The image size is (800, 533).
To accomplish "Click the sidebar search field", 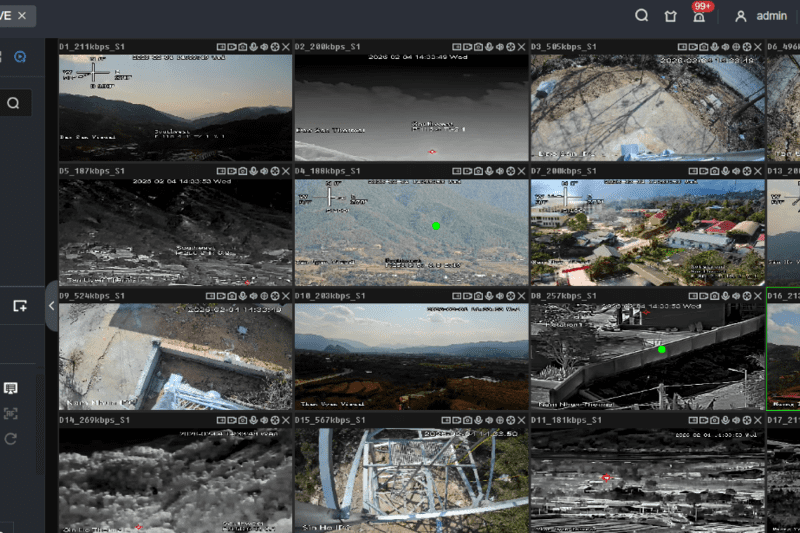I will pos(14,102).
